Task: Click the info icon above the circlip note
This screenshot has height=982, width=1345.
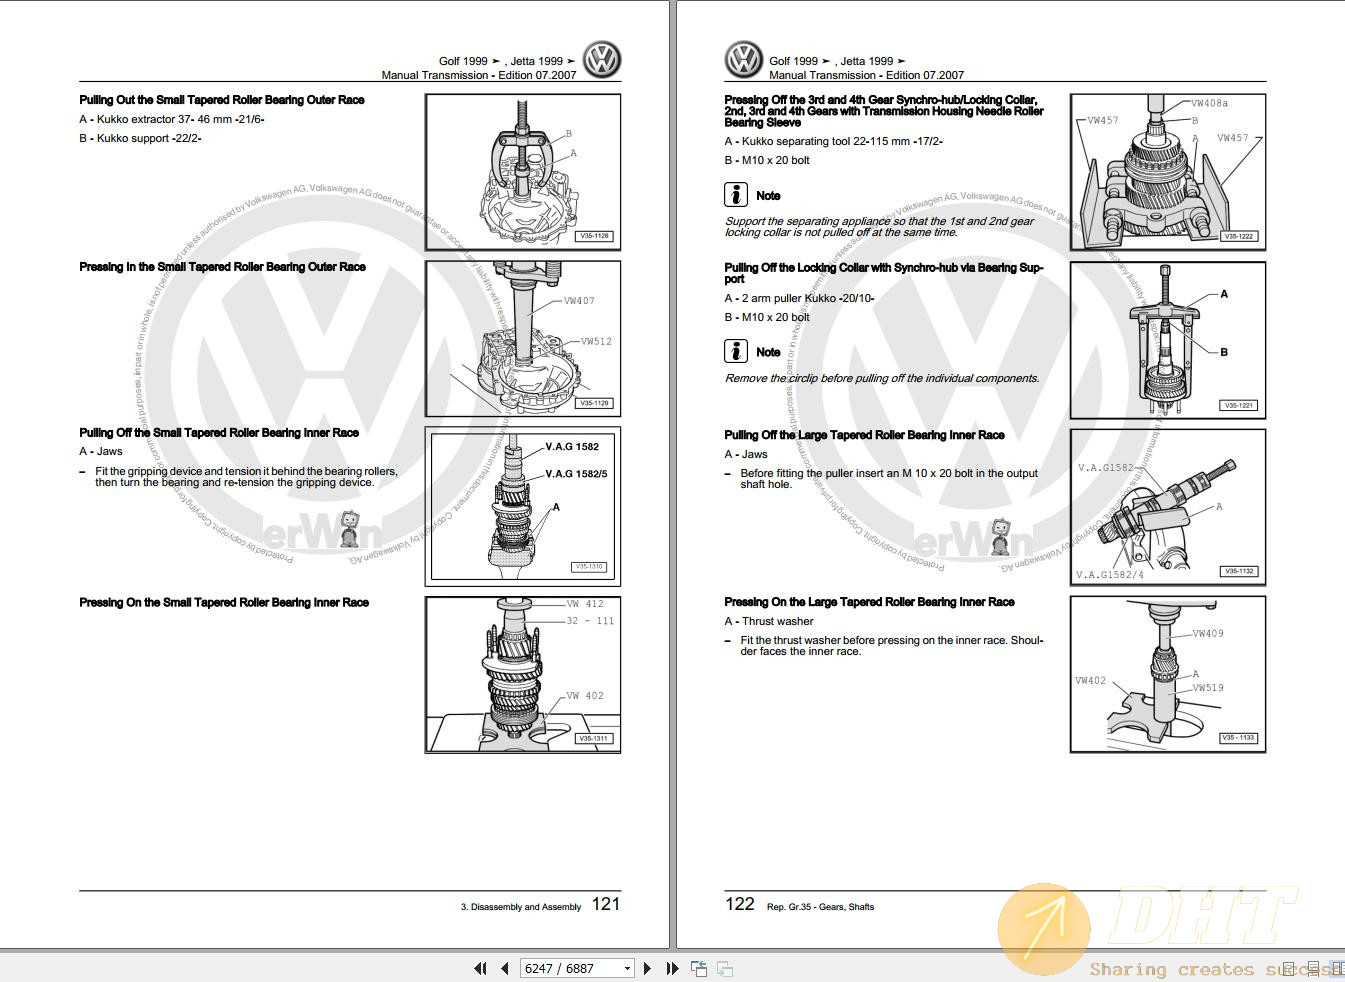Action: [736, 351]
